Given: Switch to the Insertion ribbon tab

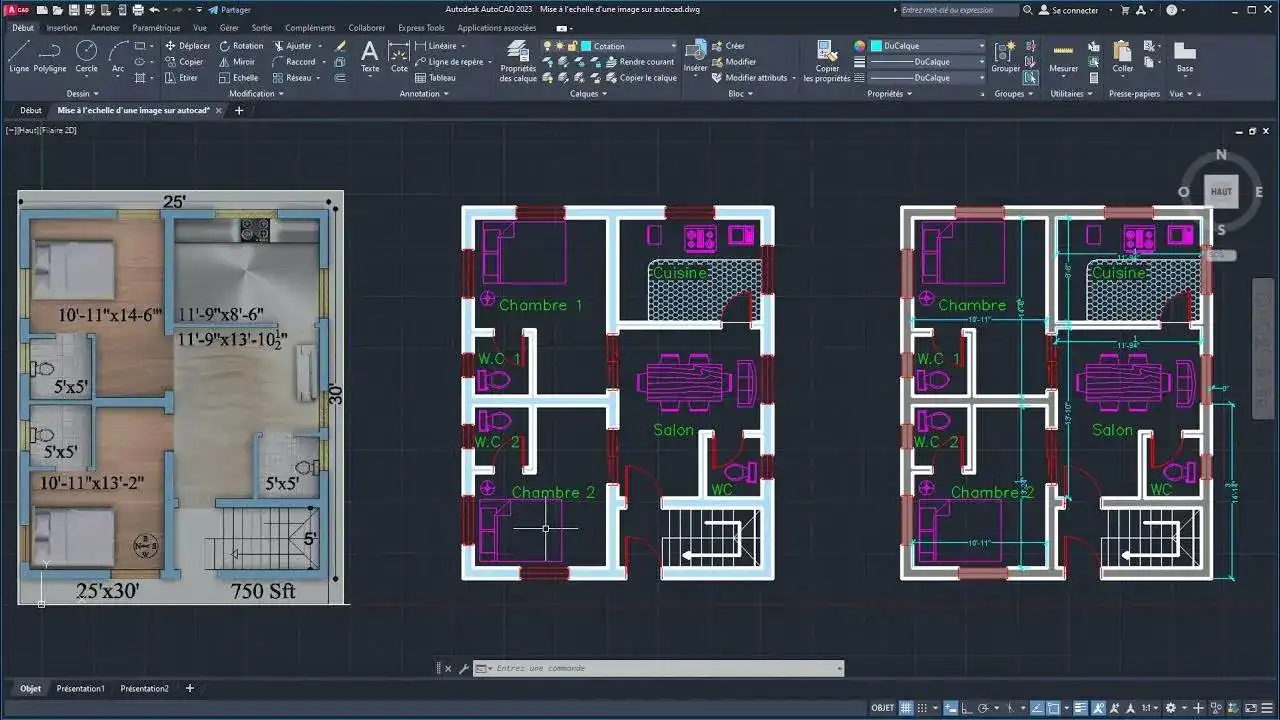Looking at the screenshot, I should click(61, 27).
